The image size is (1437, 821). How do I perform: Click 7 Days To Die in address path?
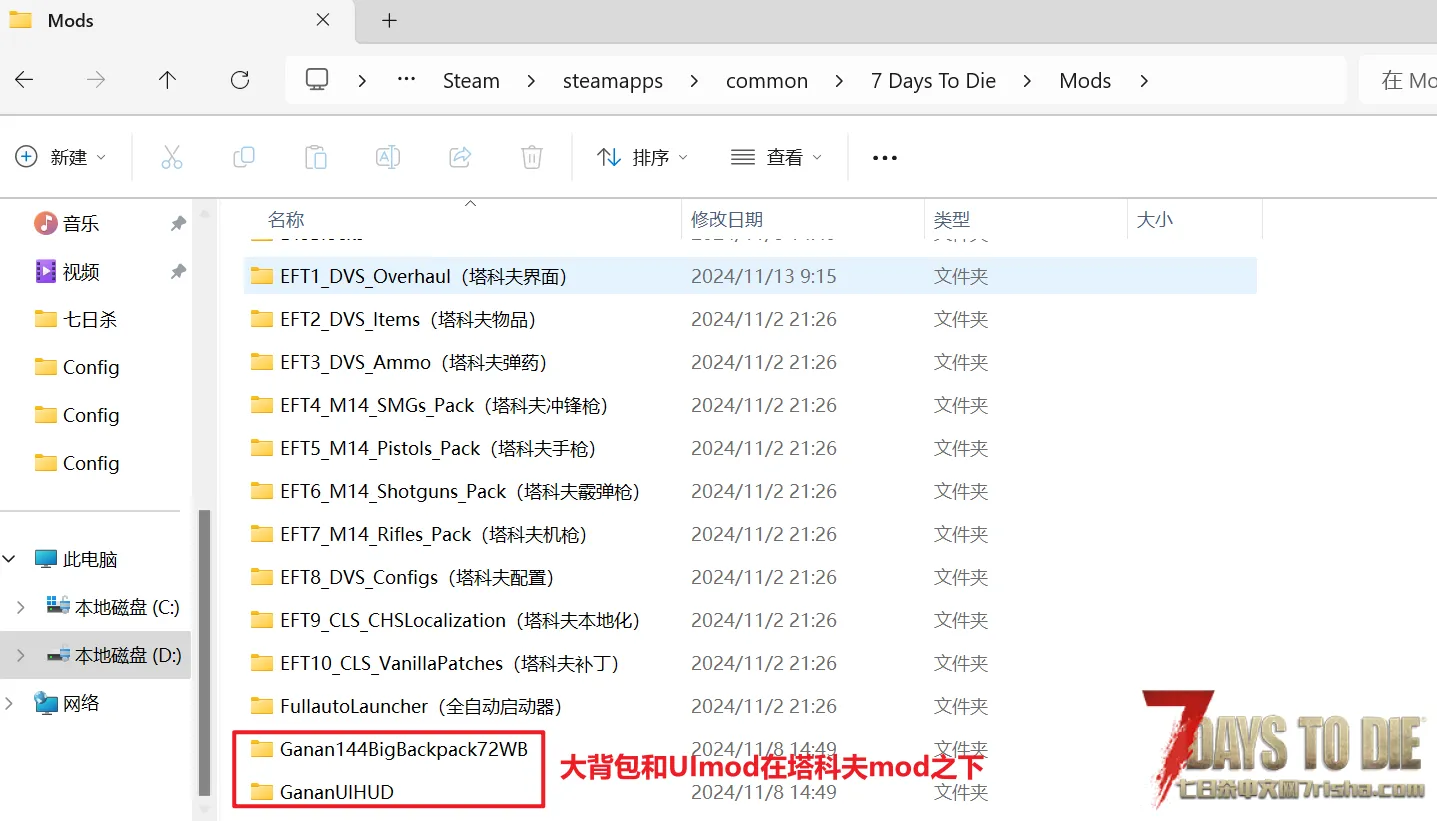[933, 81]
